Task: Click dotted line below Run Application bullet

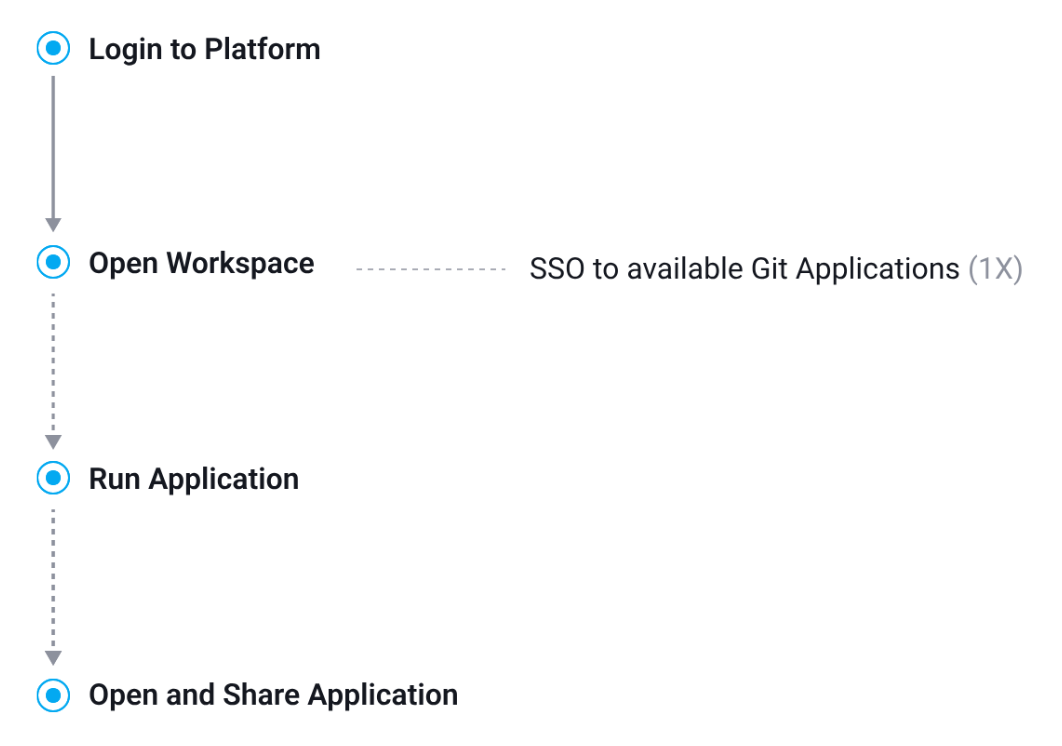Action: pyautogui.click(x=53, y=576)
